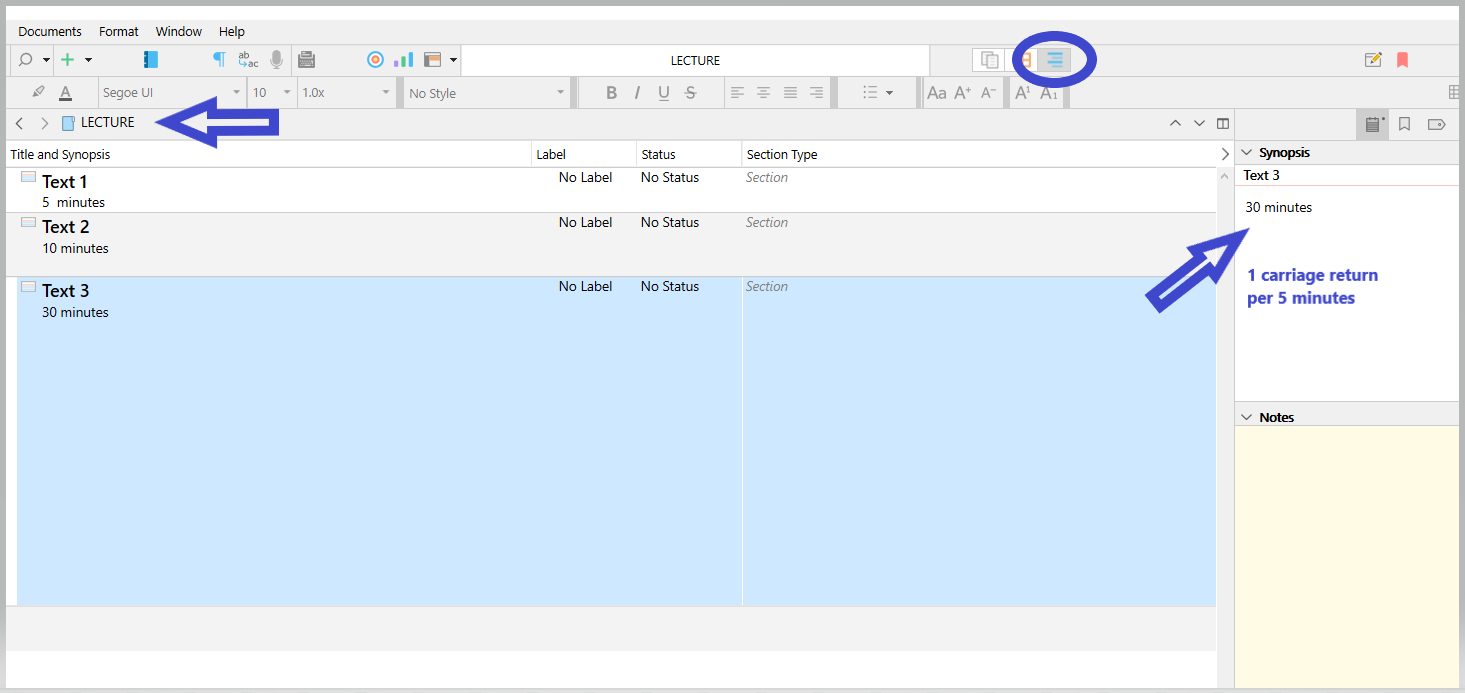Screen dimensions: 1465x693
Task: Click the Project Targets bullseye icon
Action: [375, 60]
